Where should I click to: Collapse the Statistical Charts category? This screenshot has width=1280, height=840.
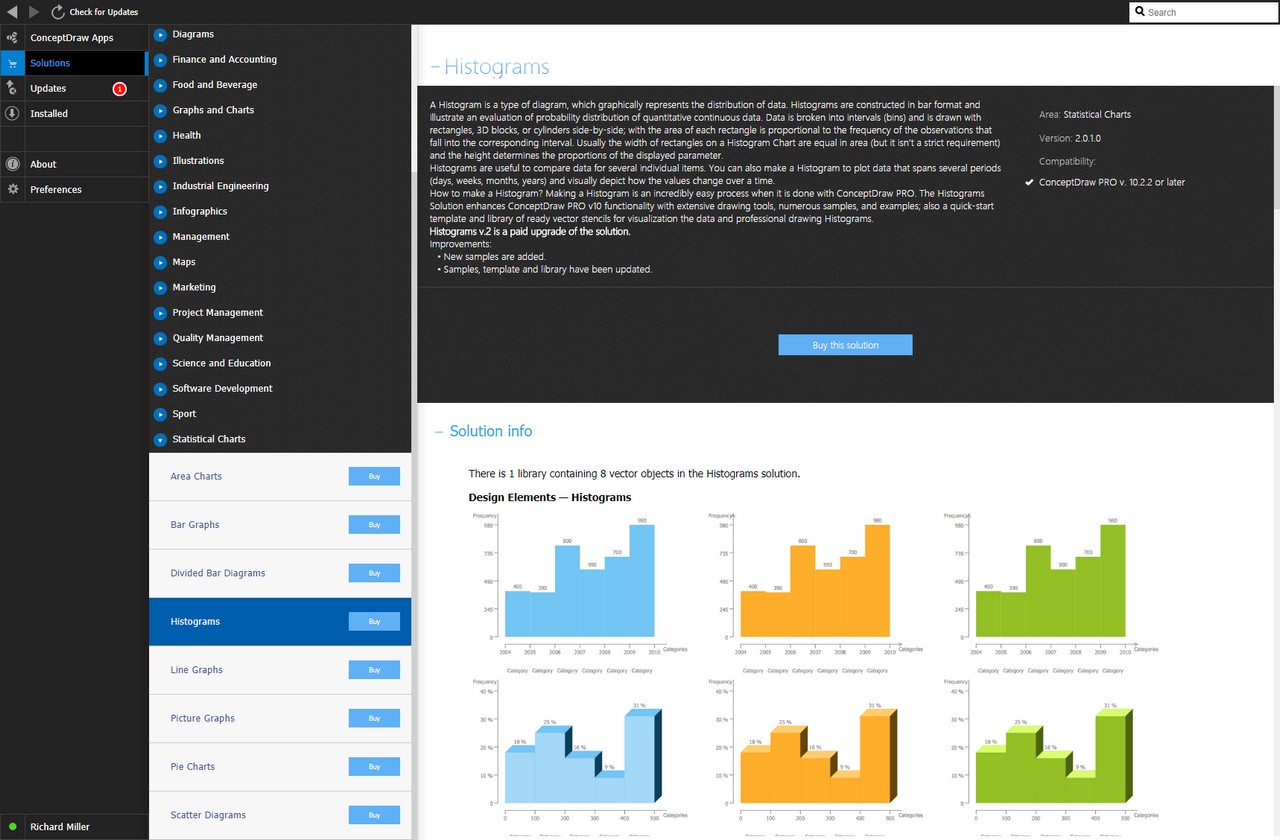(x=160, y=439)
